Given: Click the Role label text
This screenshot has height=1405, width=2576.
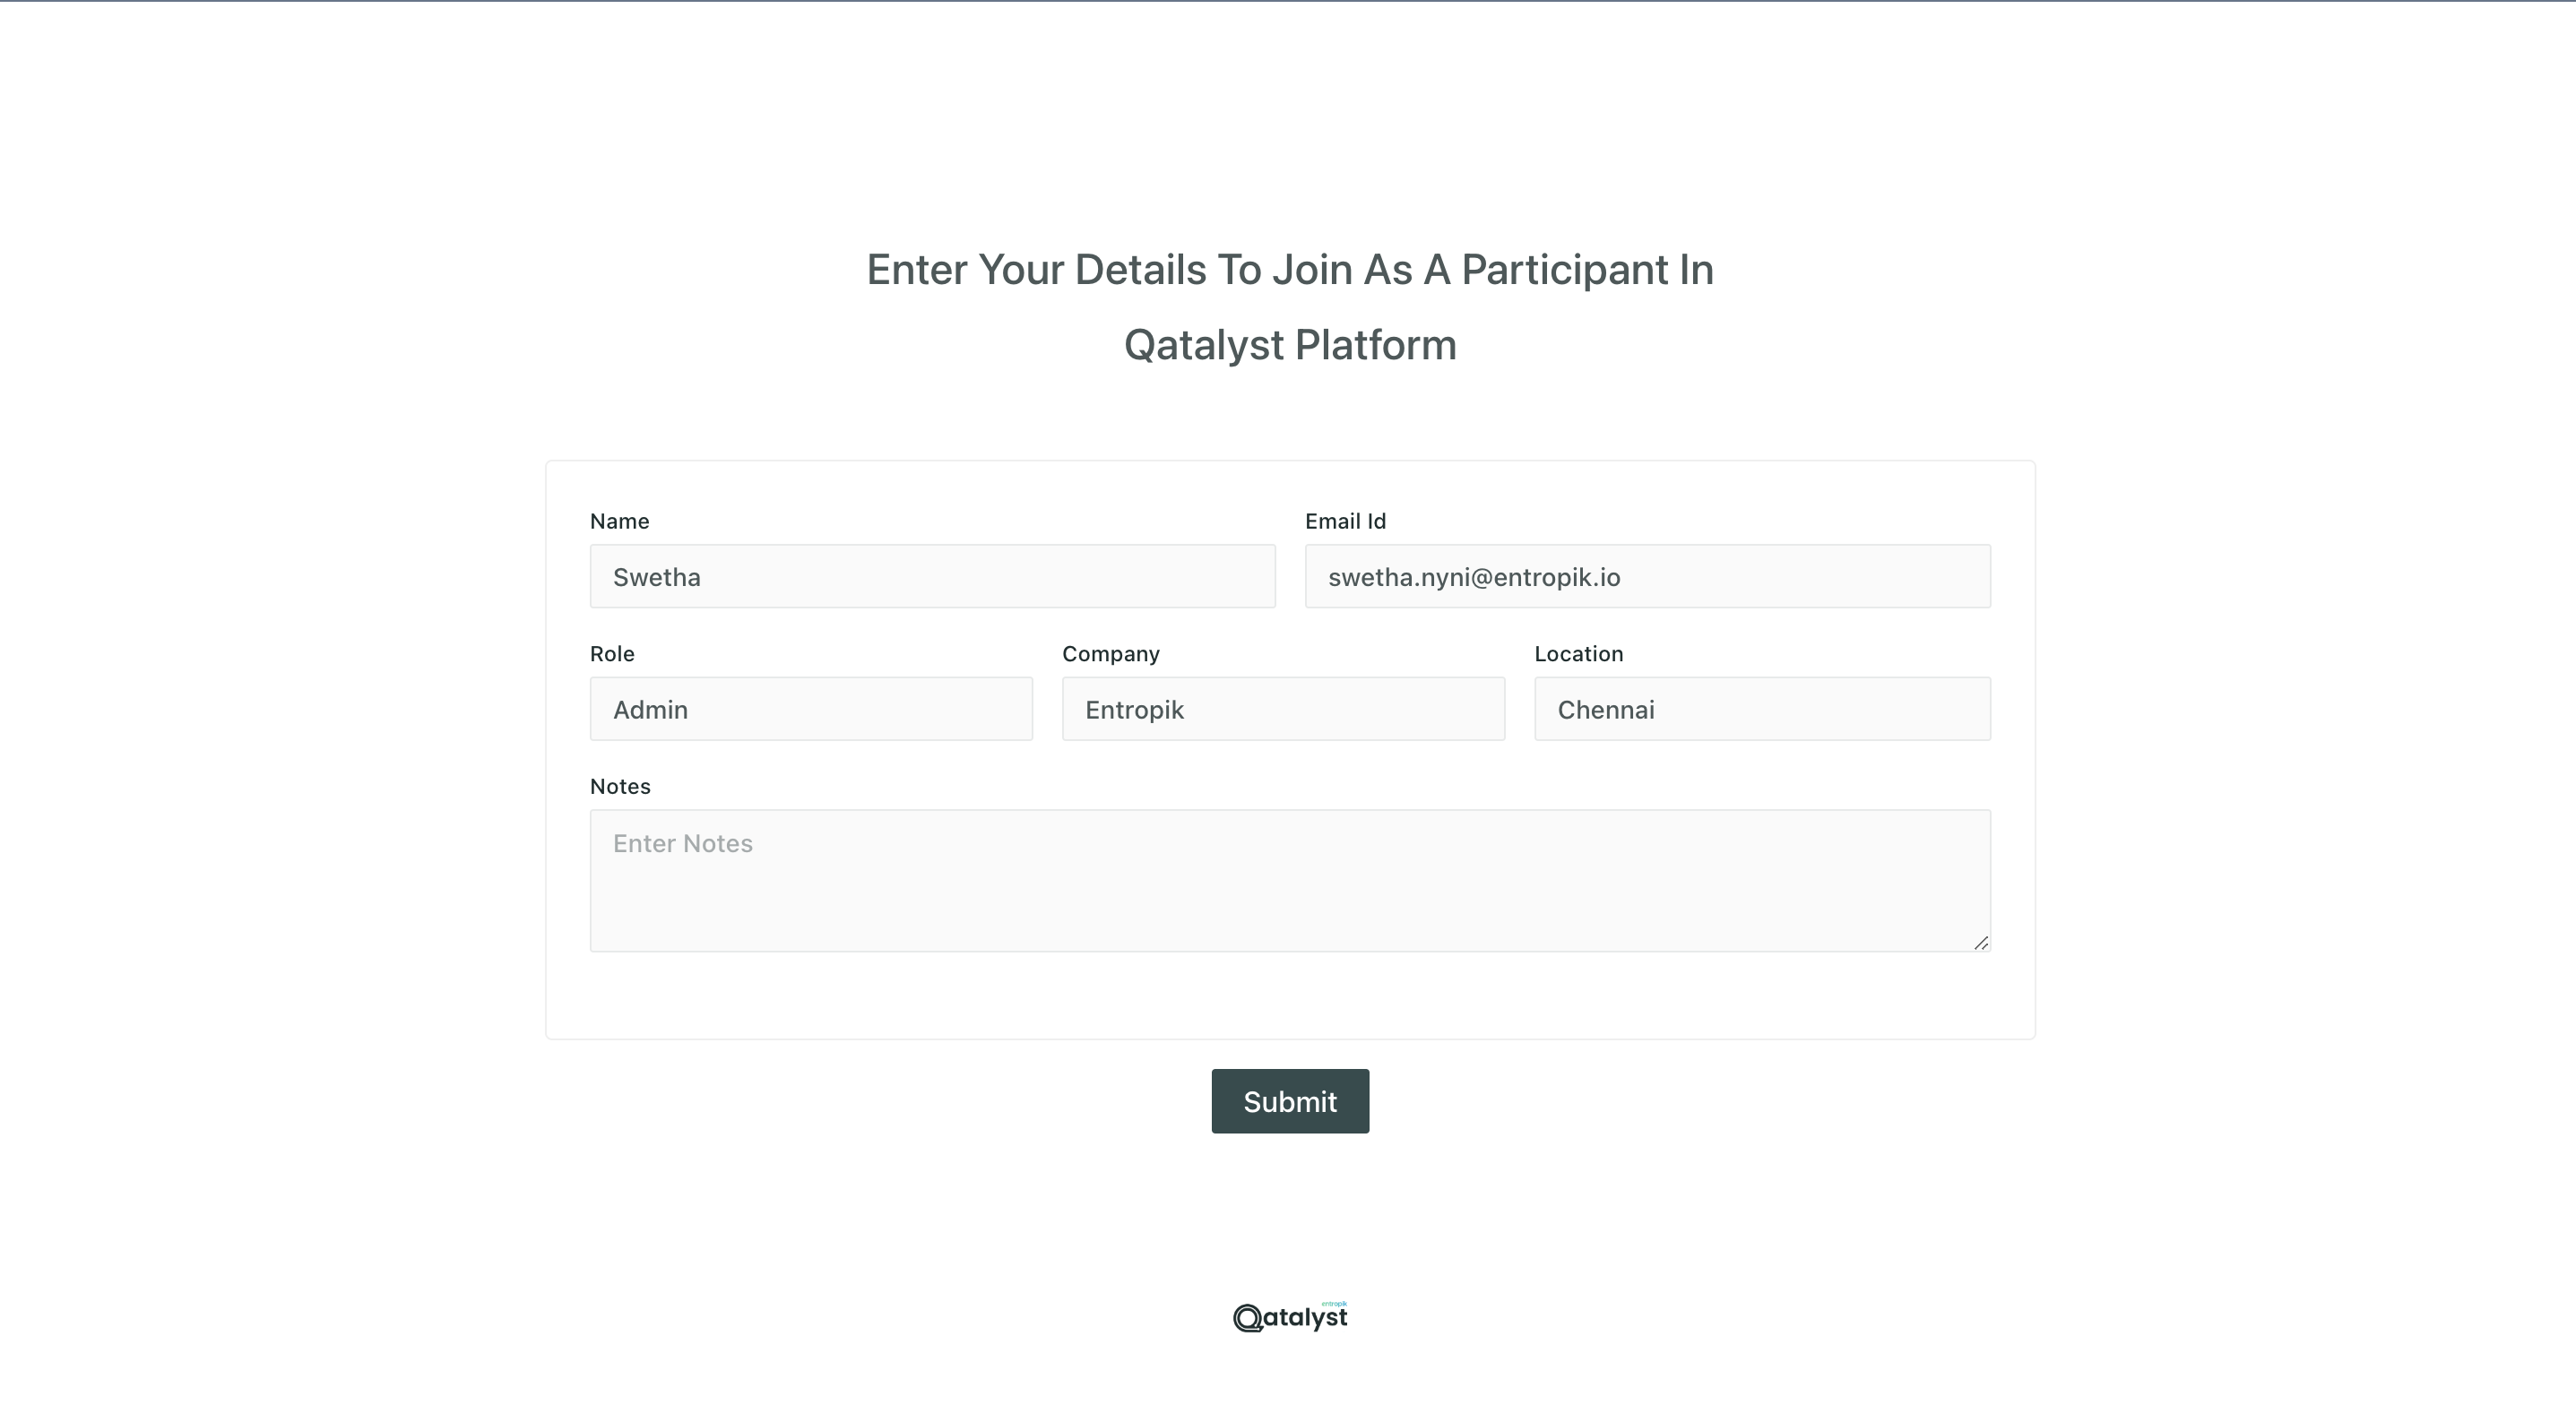Looking at the screenshot, I should (x=612, y=654).
